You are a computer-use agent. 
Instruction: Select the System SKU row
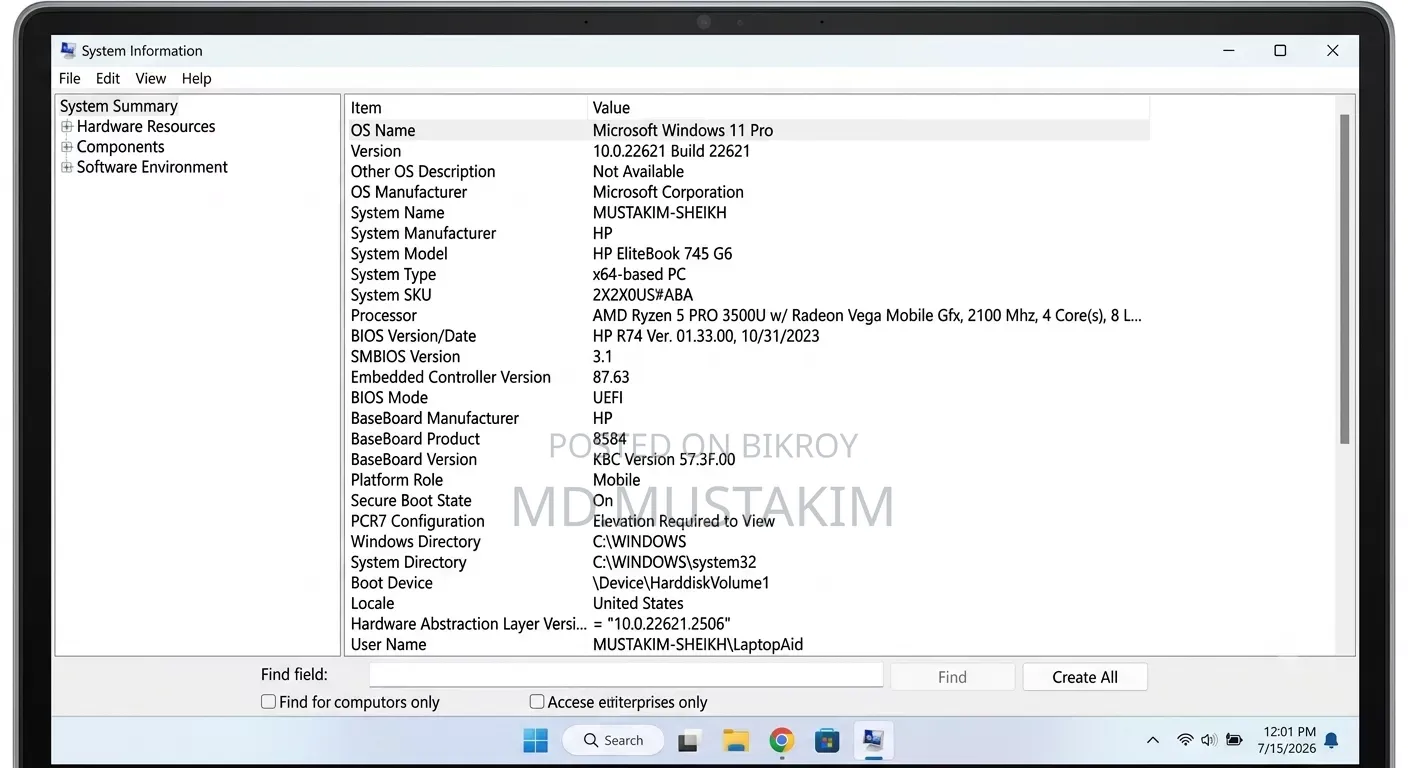747,295
